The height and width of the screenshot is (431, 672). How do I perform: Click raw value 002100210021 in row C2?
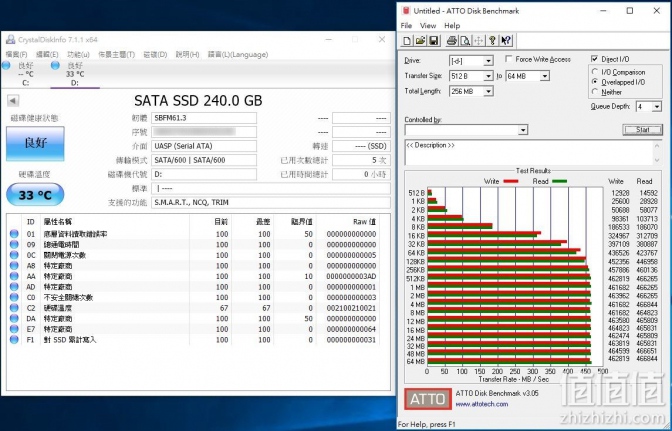point(351,308)
